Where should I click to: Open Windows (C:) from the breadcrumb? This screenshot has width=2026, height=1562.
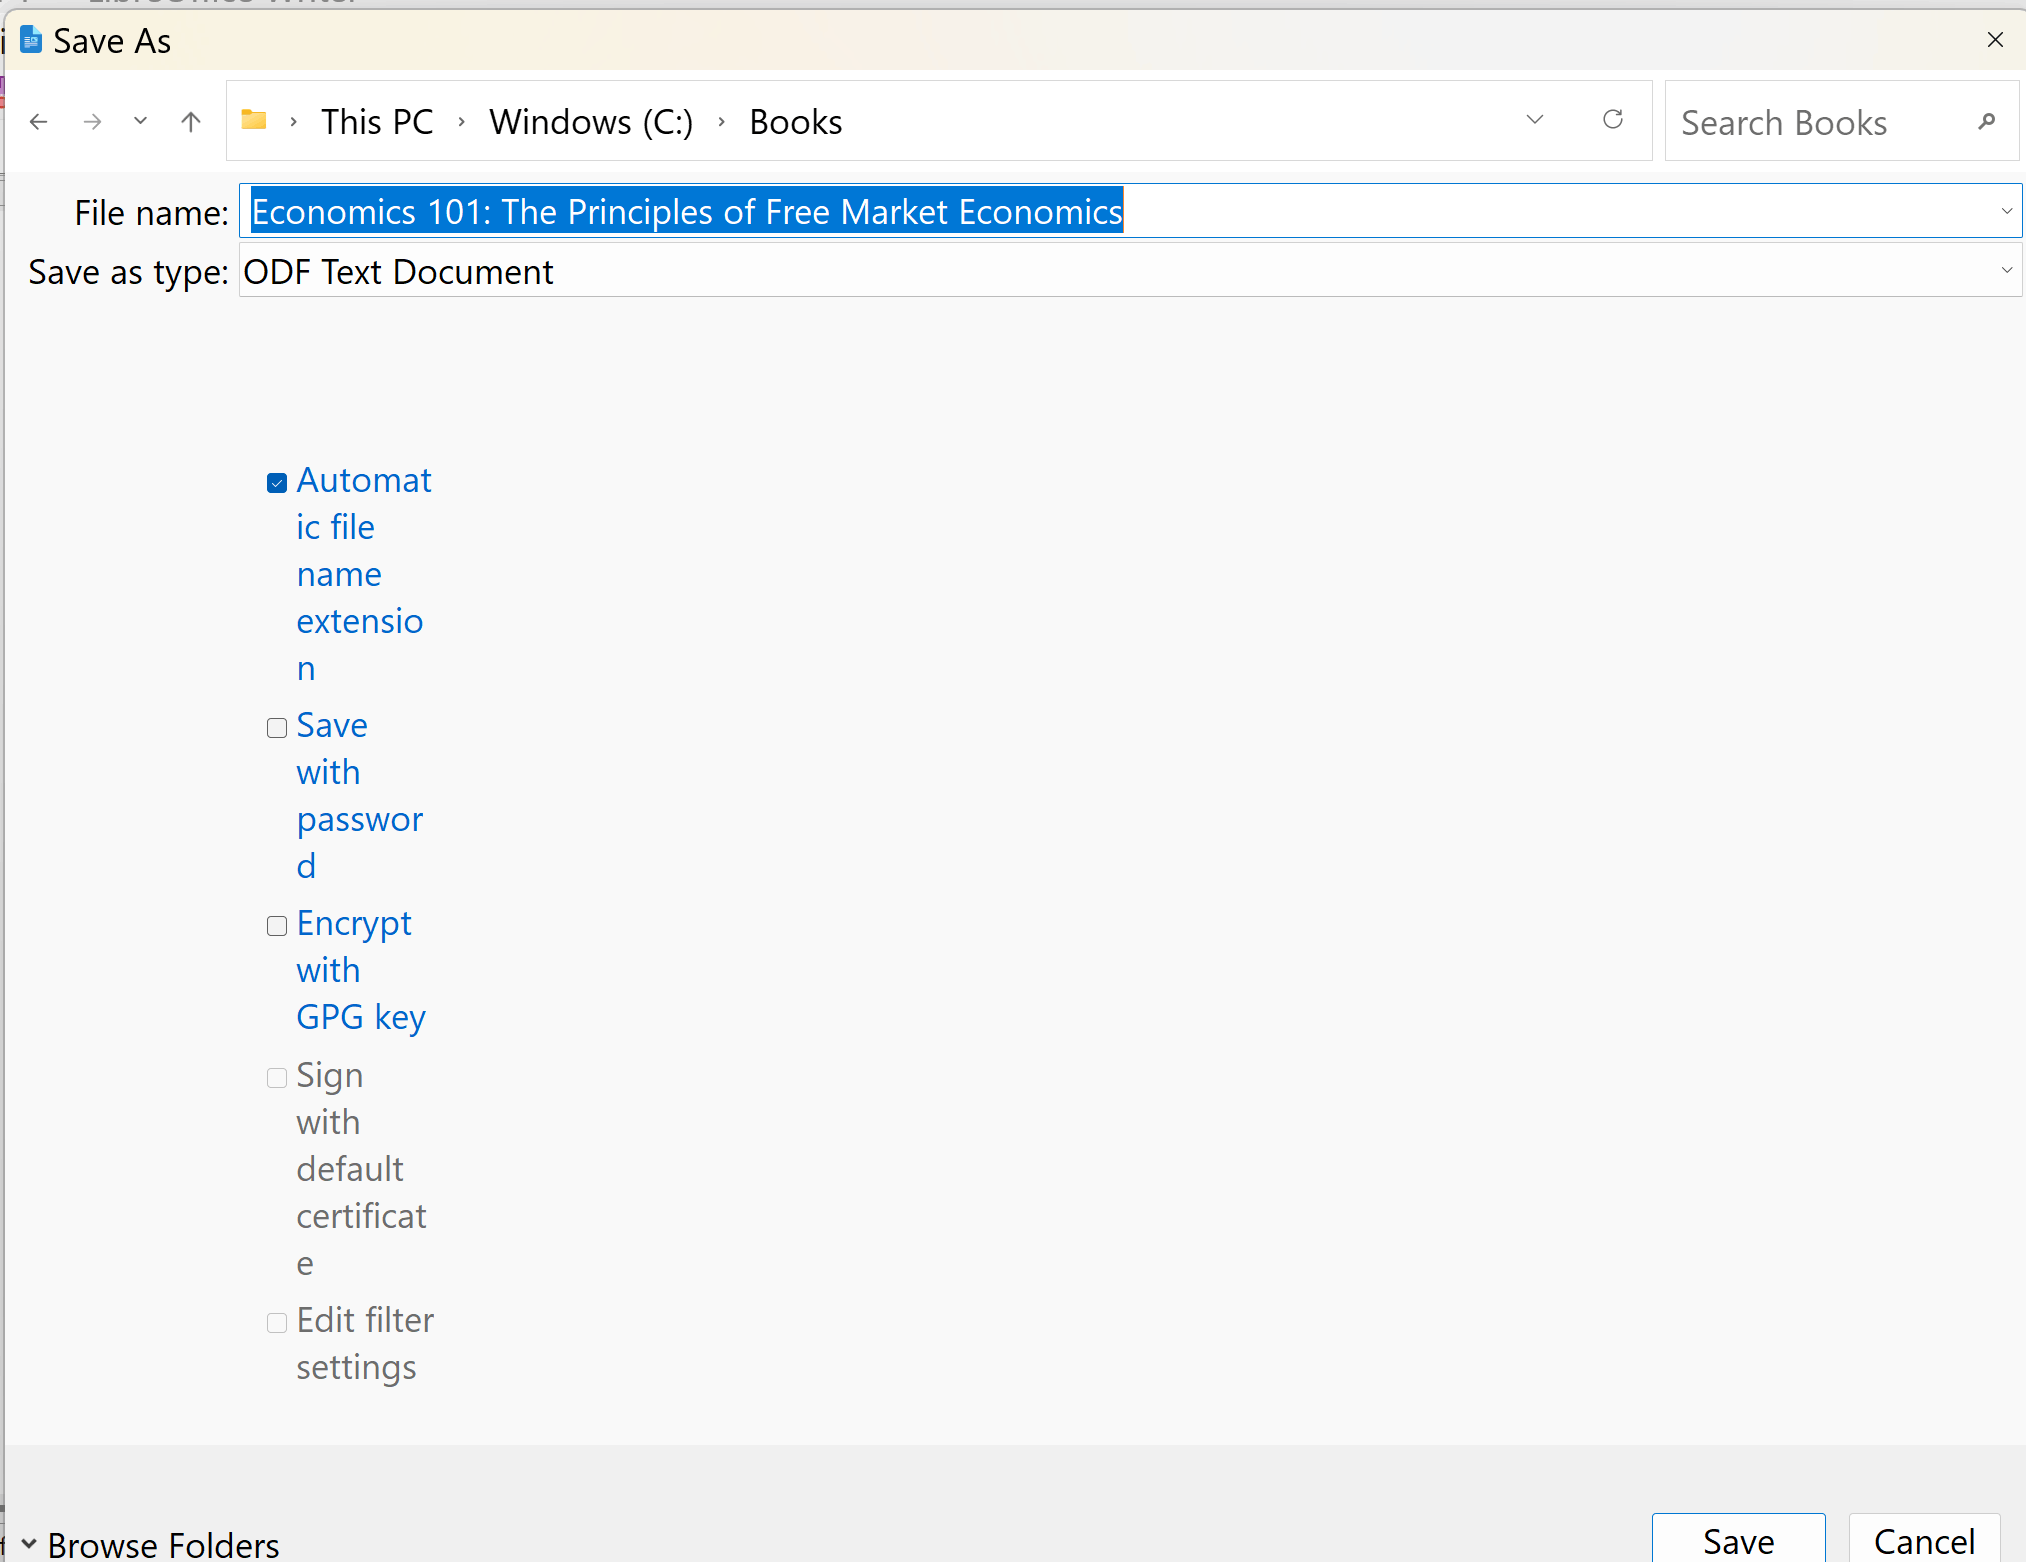[590, 121]
